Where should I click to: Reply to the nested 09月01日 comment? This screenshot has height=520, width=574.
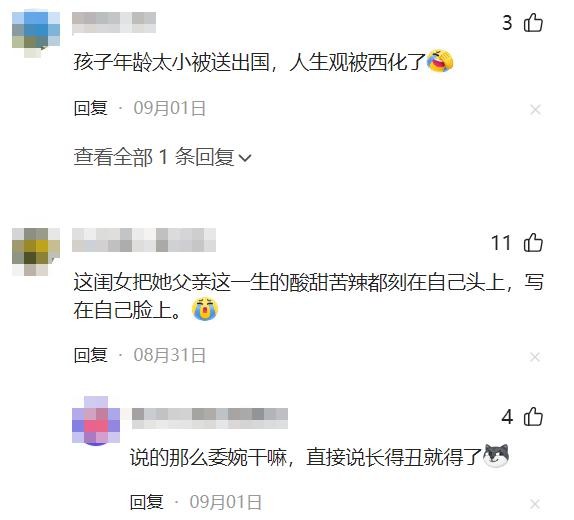(x=146, y=502)
